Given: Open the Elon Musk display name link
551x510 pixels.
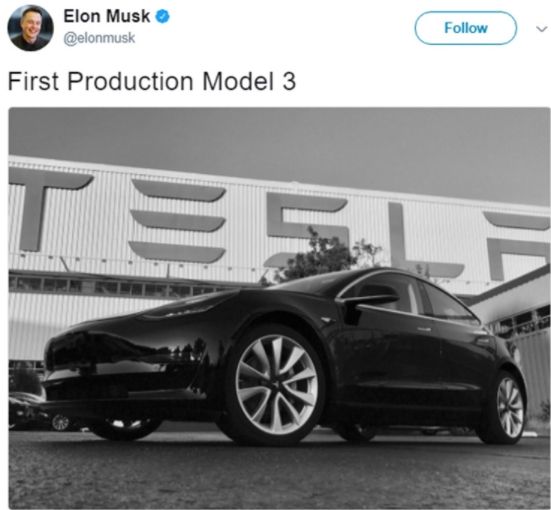Looking at the screenshot, I should click(106, 17).
